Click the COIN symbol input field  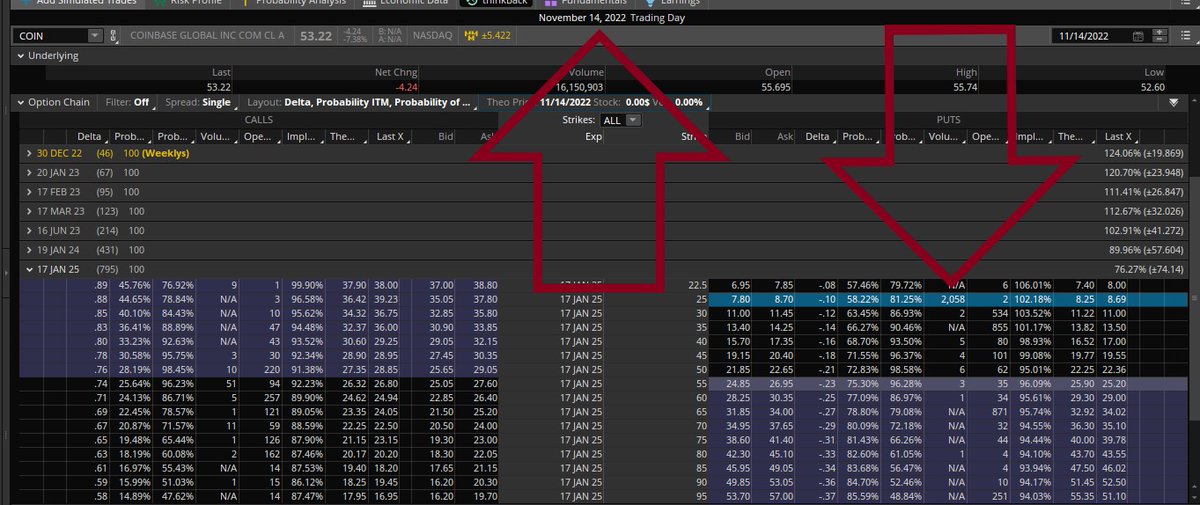click(x=51, y=36)
